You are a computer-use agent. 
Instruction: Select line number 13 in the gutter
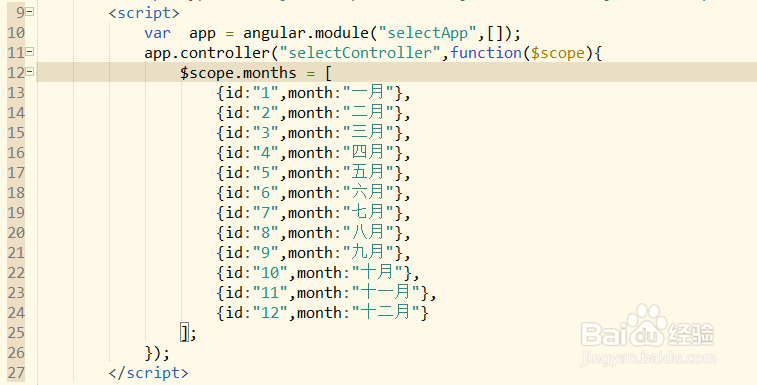[16, 93]
